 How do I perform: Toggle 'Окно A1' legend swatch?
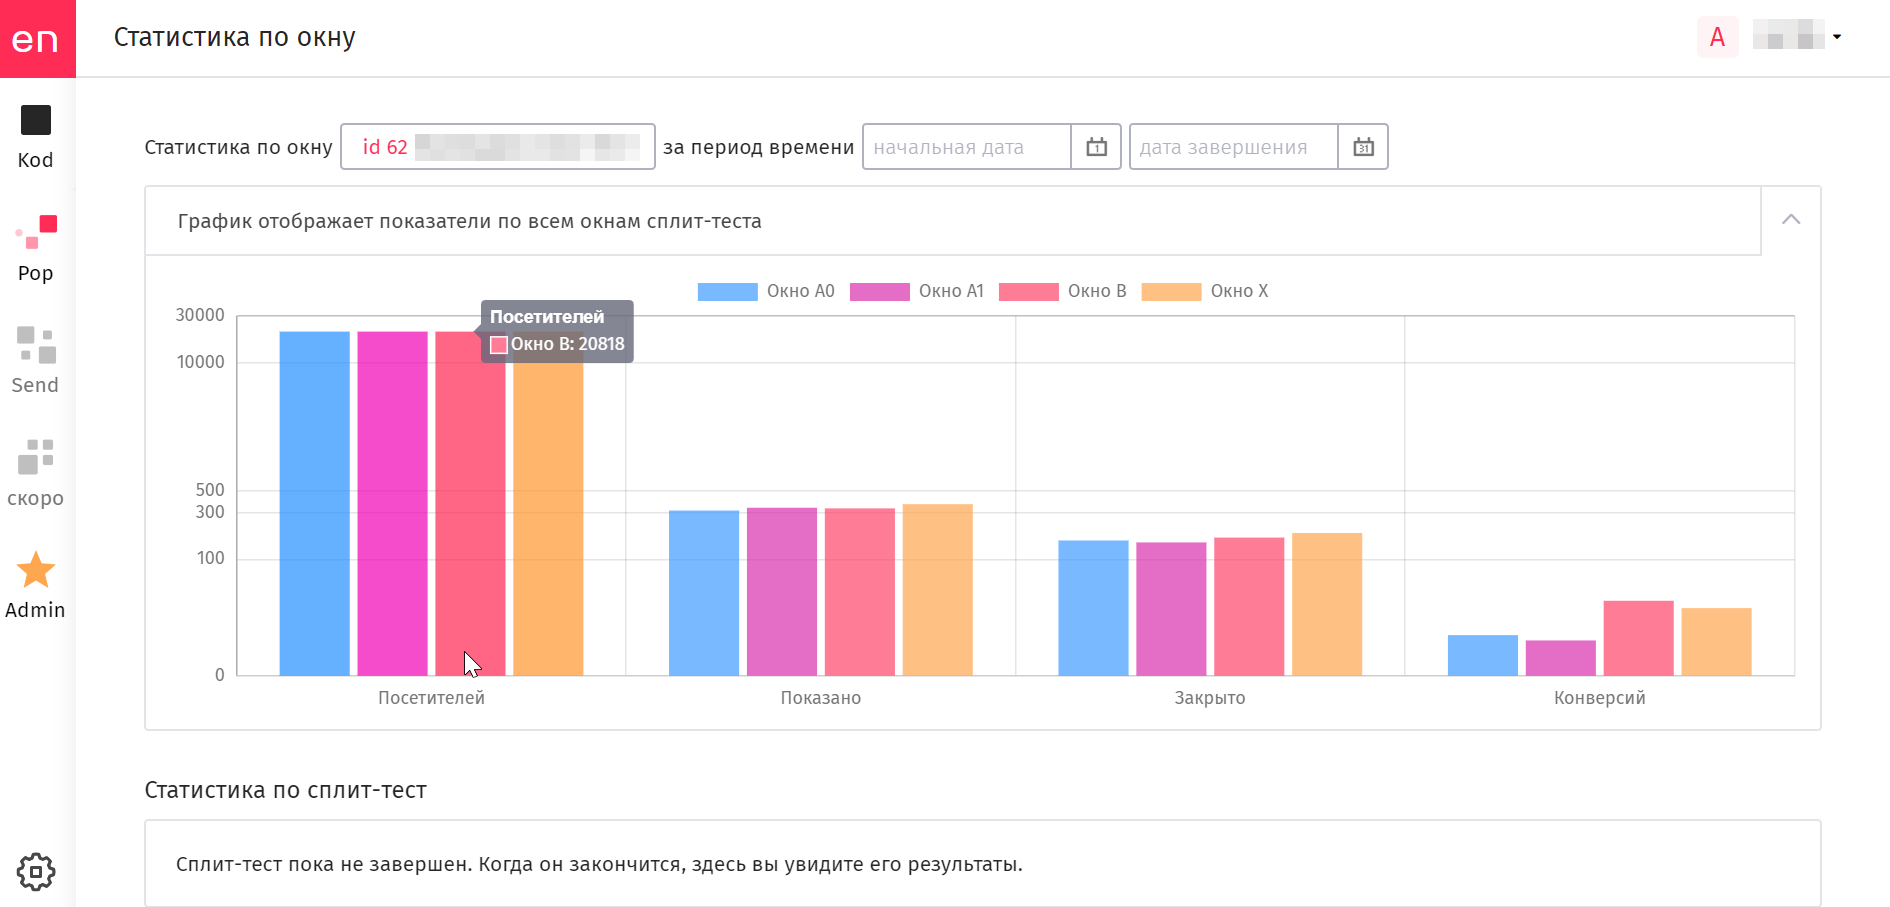tap(879, 292)
